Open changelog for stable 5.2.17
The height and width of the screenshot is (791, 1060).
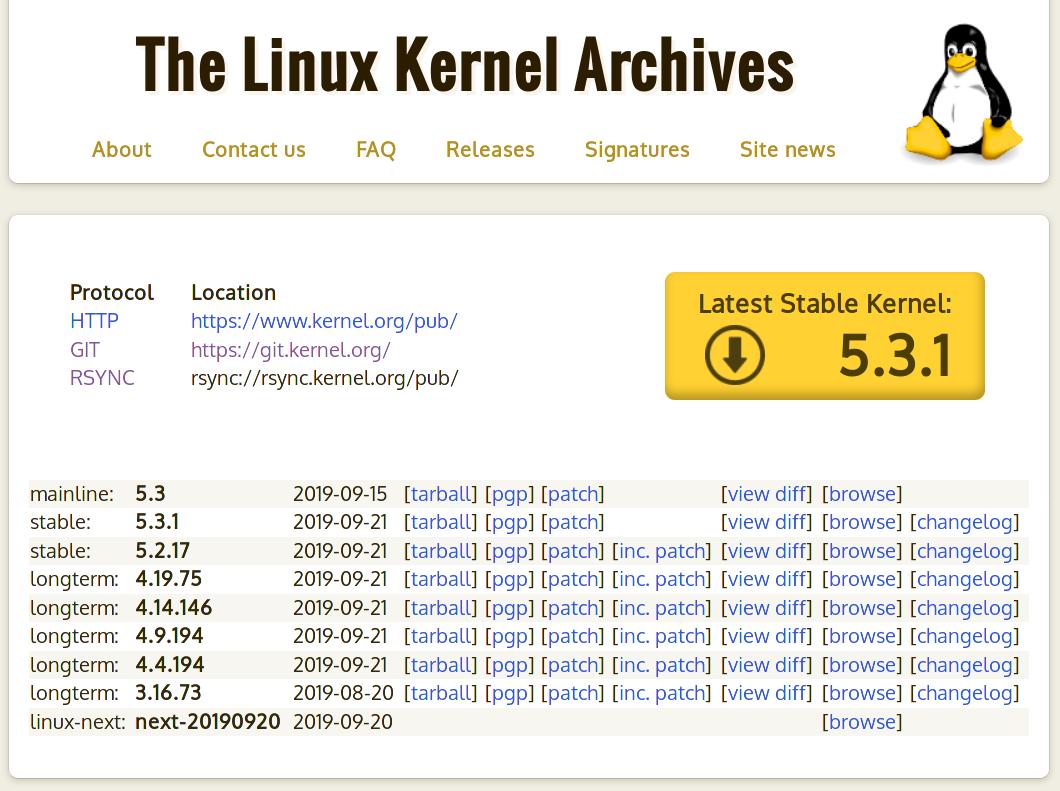coord(965,551)
